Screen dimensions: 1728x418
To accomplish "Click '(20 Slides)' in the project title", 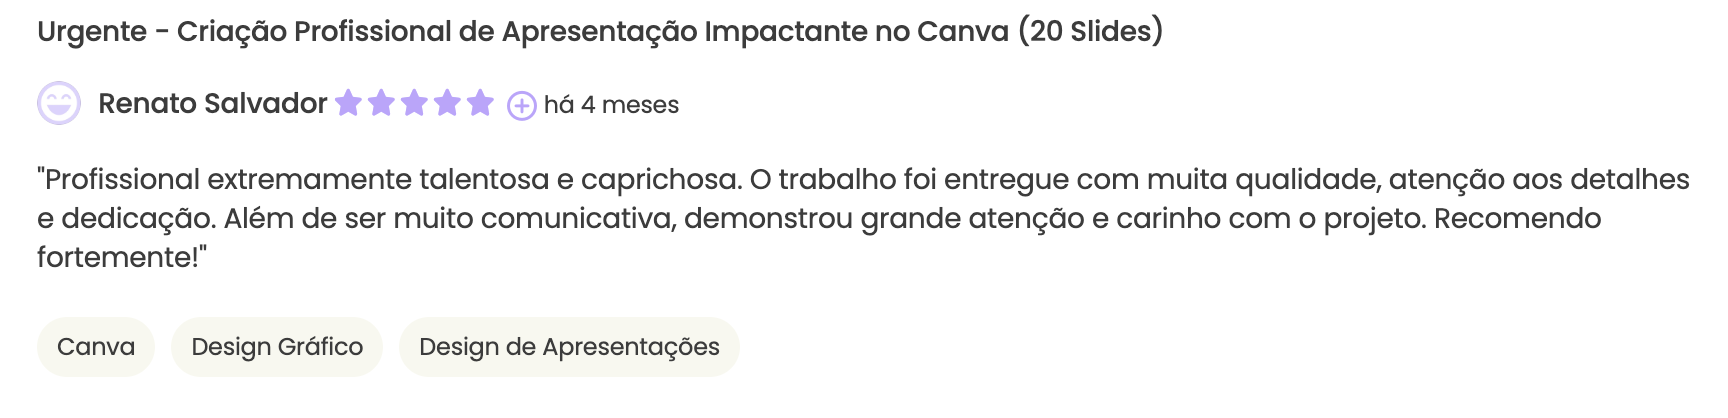I will coord(1091,31).
